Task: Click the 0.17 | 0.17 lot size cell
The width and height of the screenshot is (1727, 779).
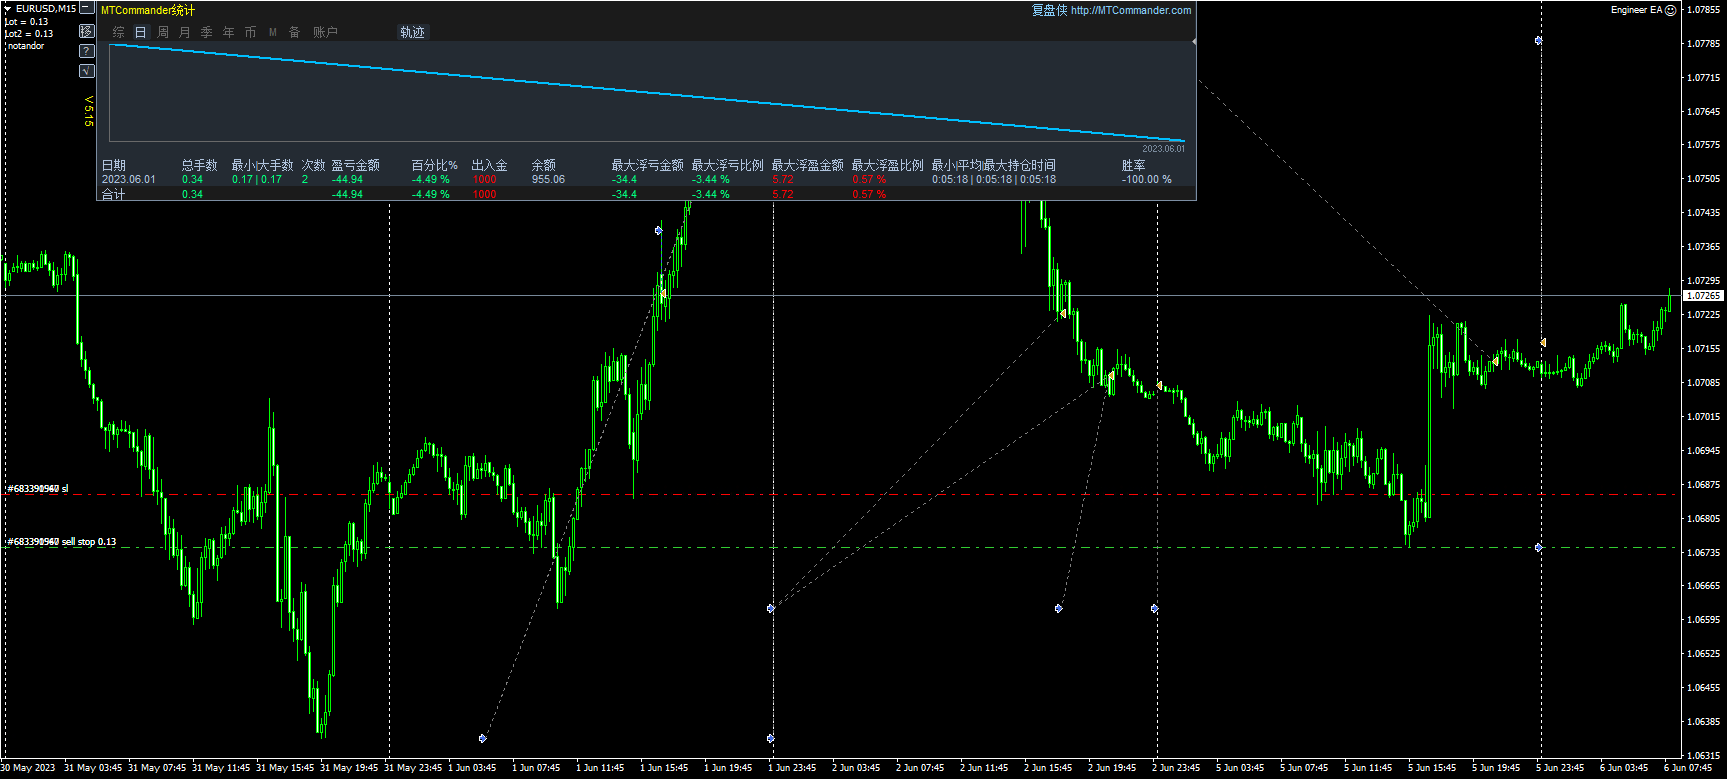Action: tap(257, 180)
